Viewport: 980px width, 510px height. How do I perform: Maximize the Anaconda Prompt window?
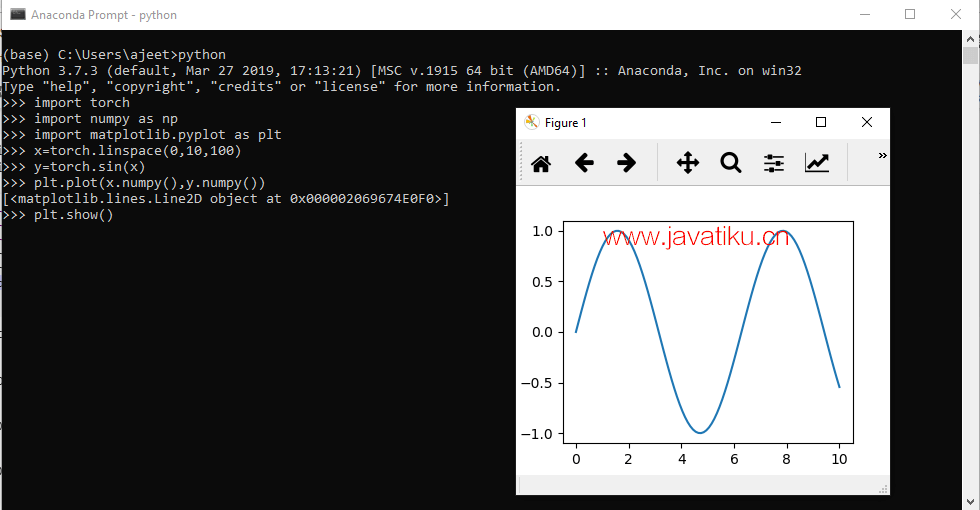[x=910, y=14]
